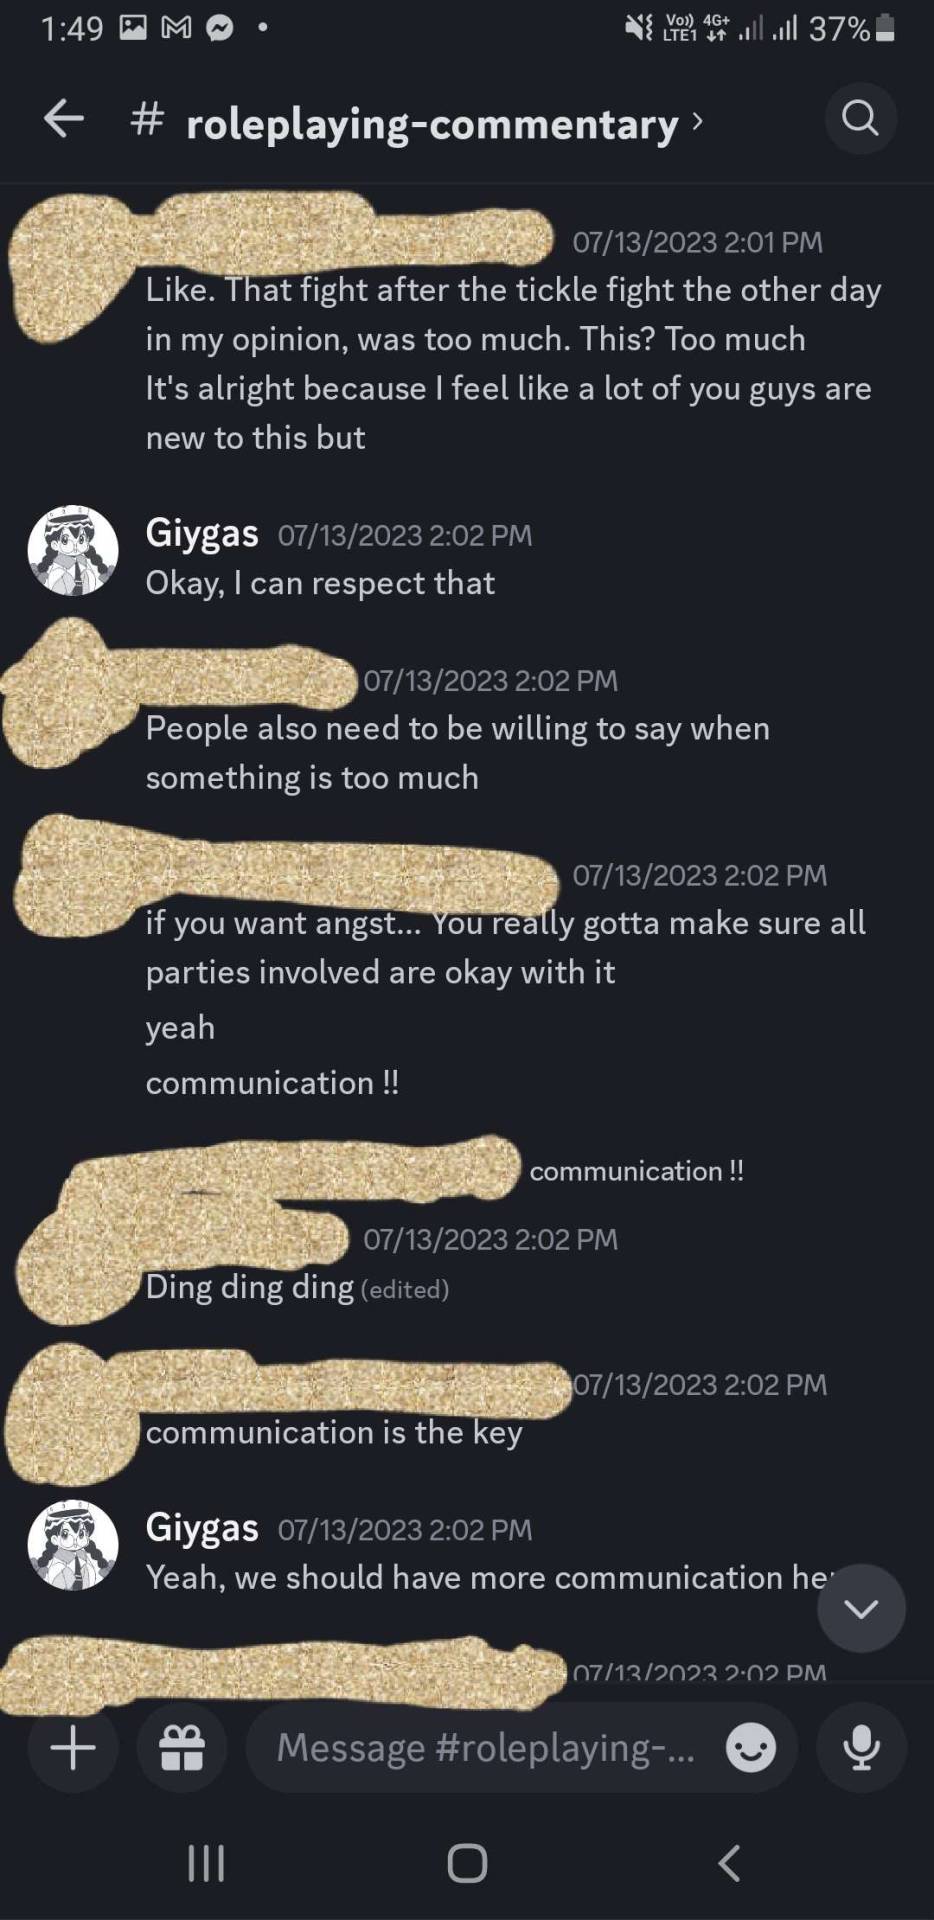The width and height of the screenshot is (934, 1920).
Task: Tap Android recent apps button
Action: pos(206,1864)
